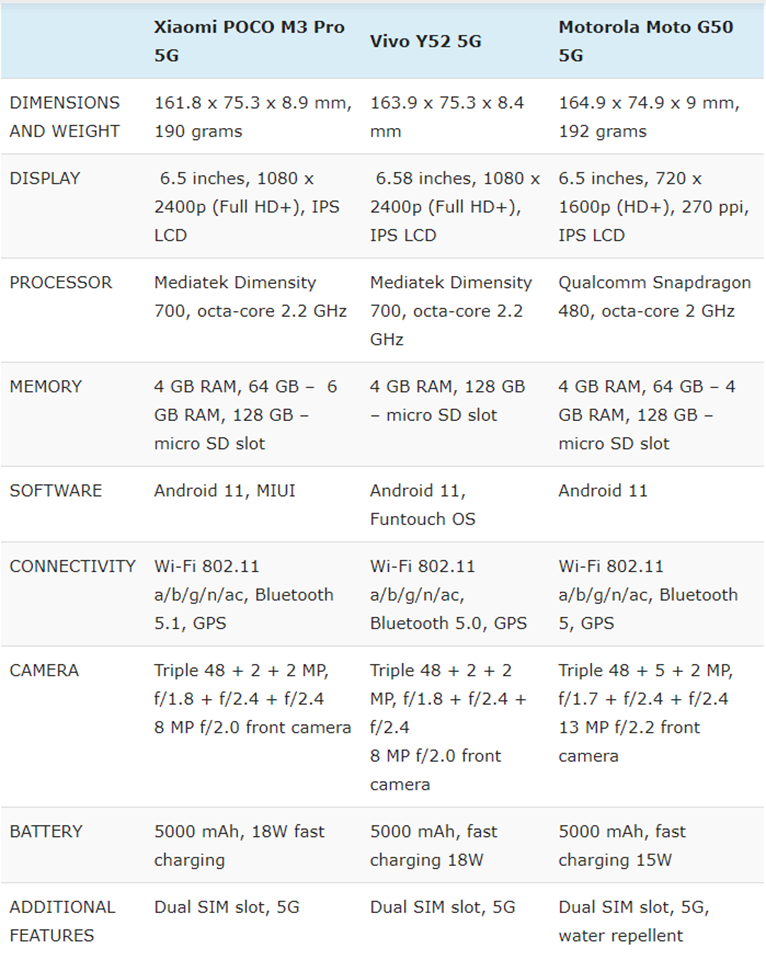Select the Android 11, MIUI software cell
Viewport: 766px width, 960px height.
coord(225,490)
